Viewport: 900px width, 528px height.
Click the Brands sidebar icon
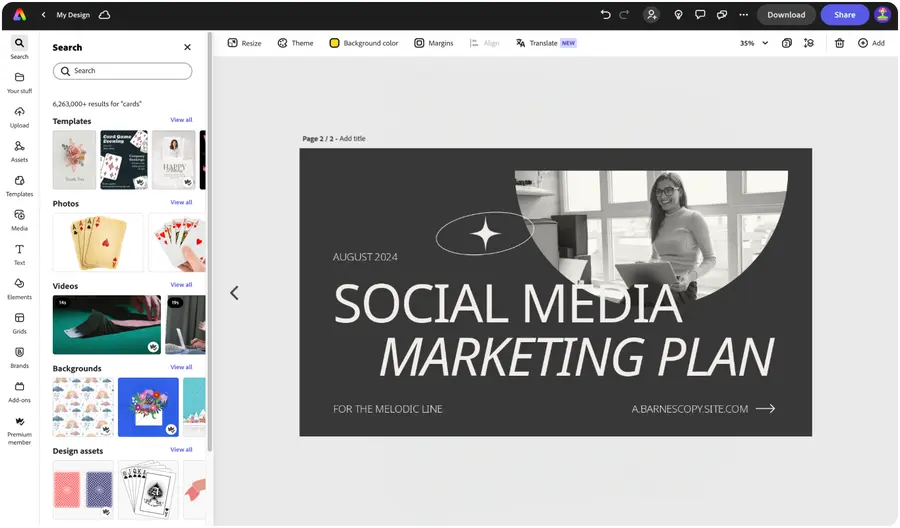(19, 355)
